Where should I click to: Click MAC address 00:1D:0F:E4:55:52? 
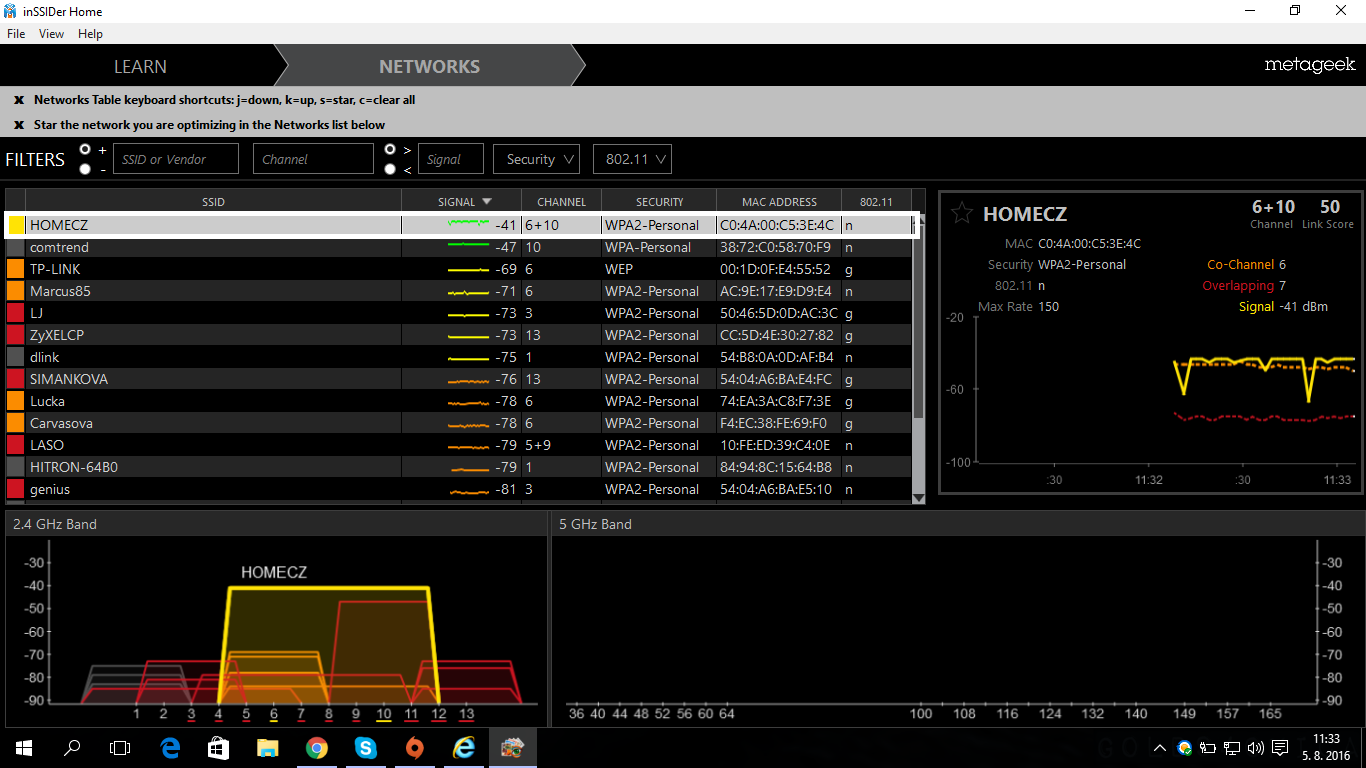[775, 269]
